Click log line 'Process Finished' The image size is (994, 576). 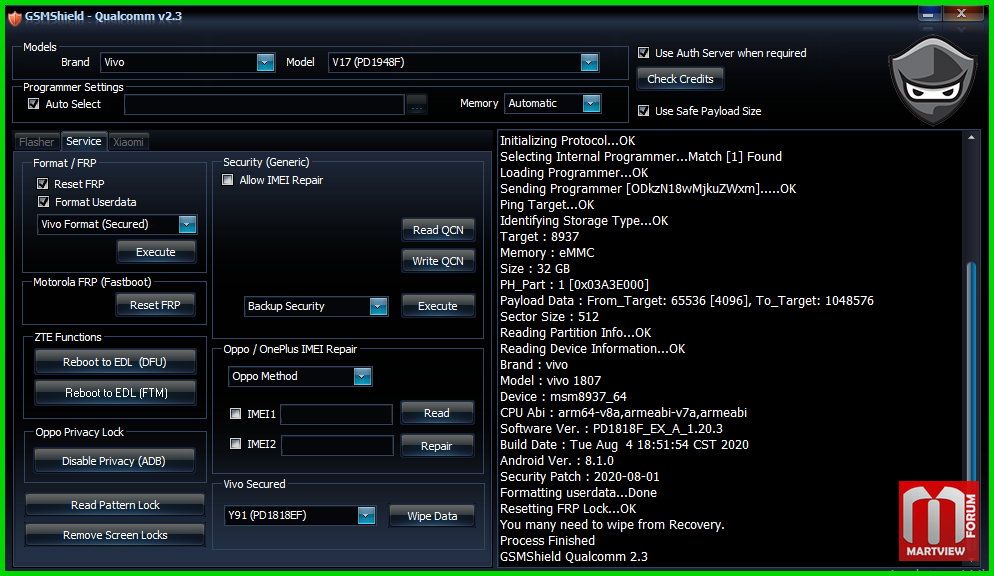coord(548,541)
